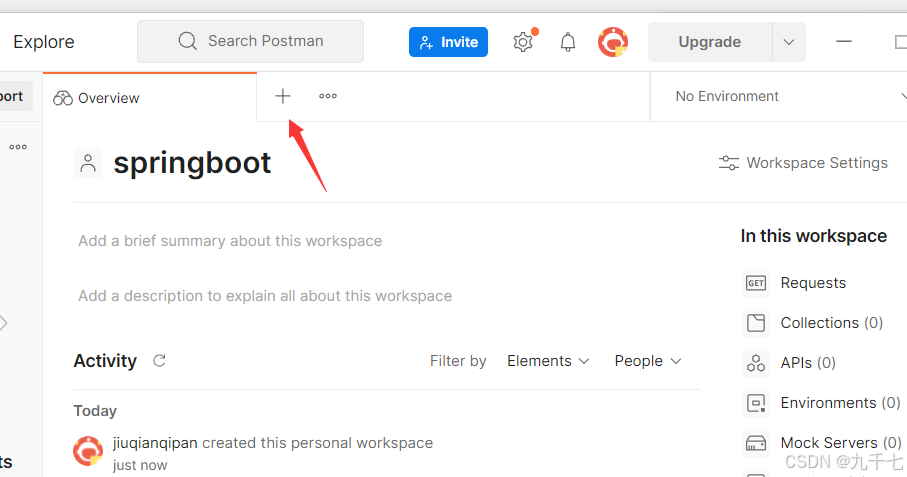
Task: Open user avatar in header
Action: click(613, 42)
